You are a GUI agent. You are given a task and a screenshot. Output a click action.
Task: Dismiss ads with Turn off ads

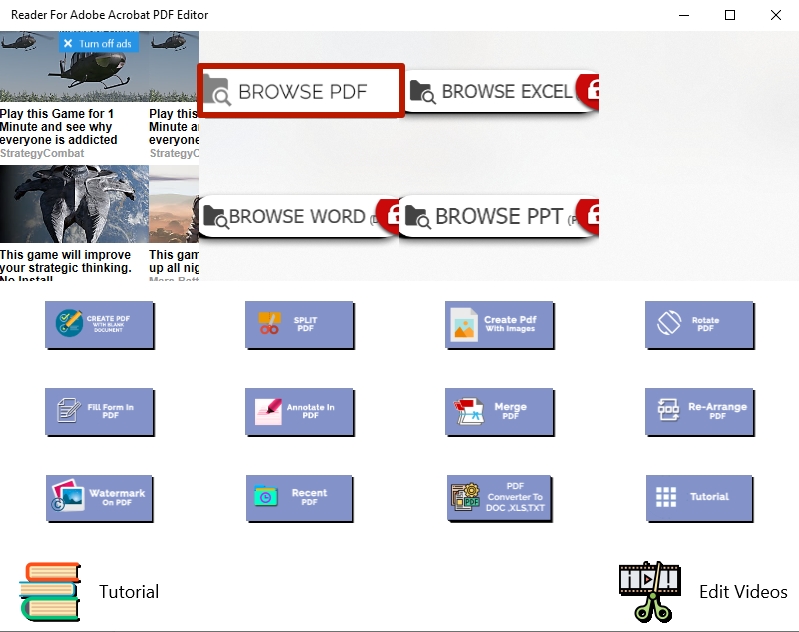pyautogui.click(x=97, y=44)
